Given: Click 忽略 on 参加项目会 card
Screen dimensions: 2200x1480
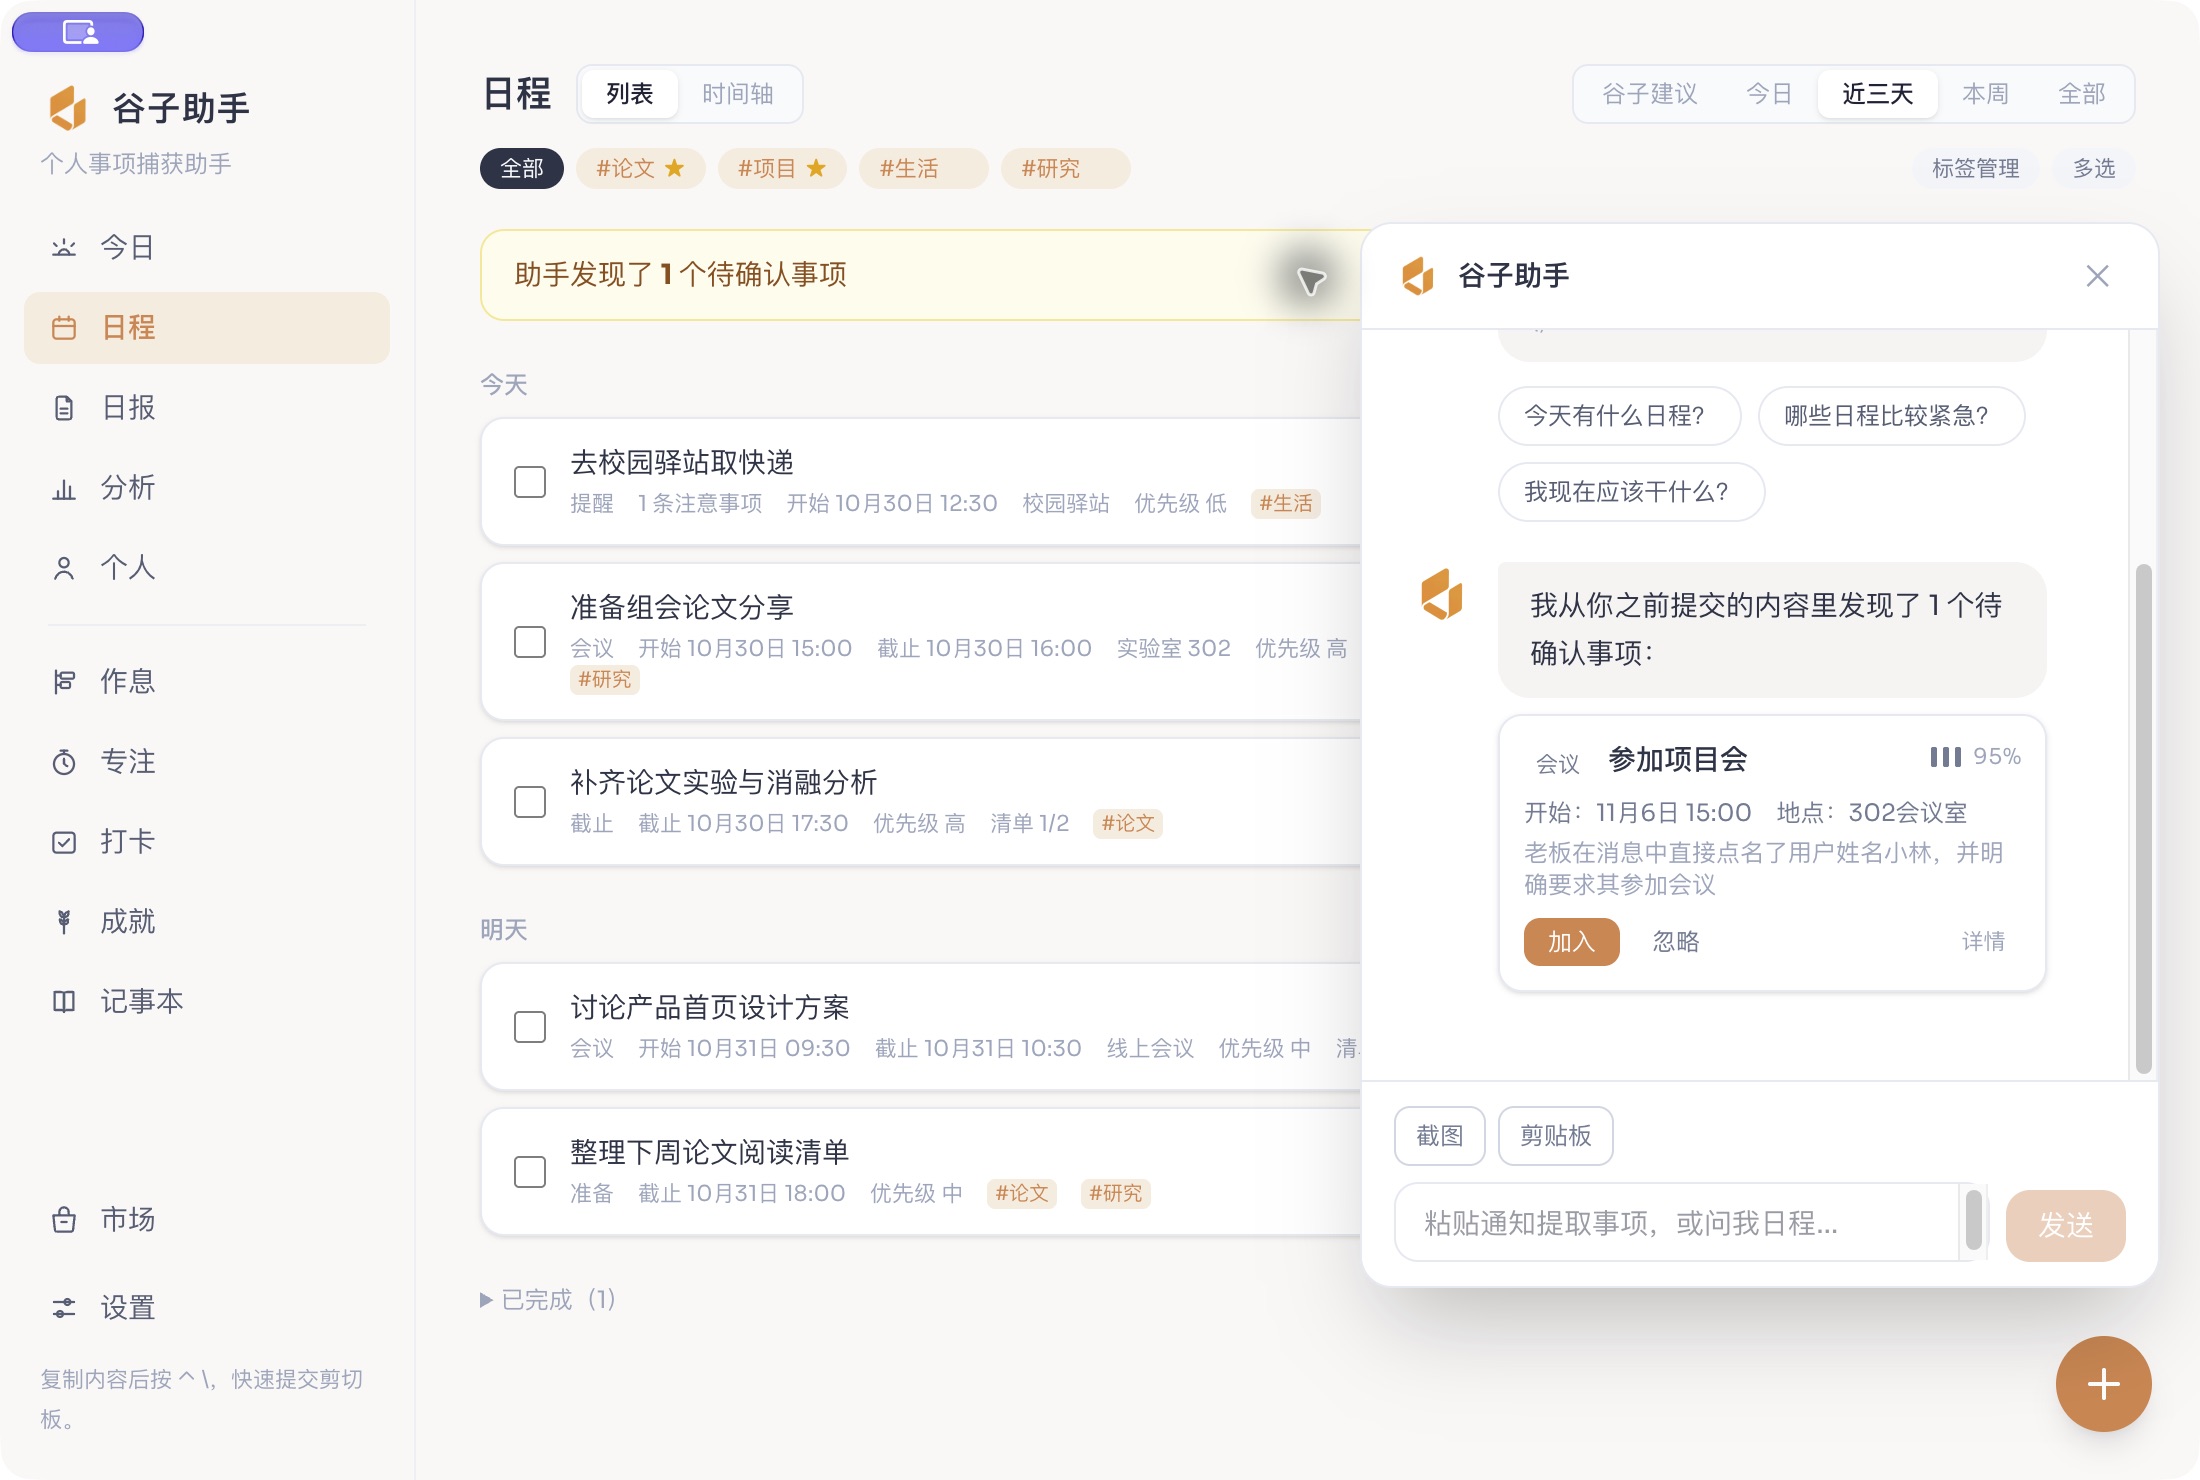Looking at the screenshot, I should [x=1675, y=941].
